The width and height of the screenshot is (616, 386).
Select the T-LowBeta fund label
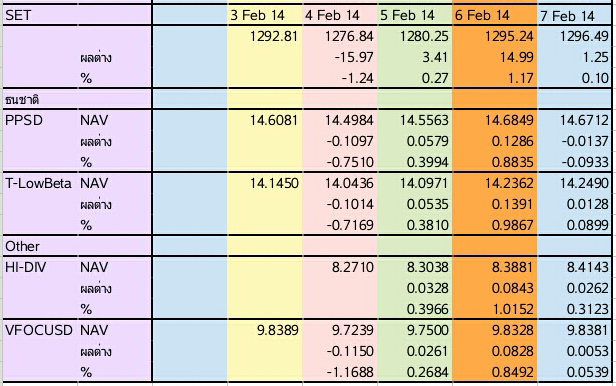pos(40,183)
